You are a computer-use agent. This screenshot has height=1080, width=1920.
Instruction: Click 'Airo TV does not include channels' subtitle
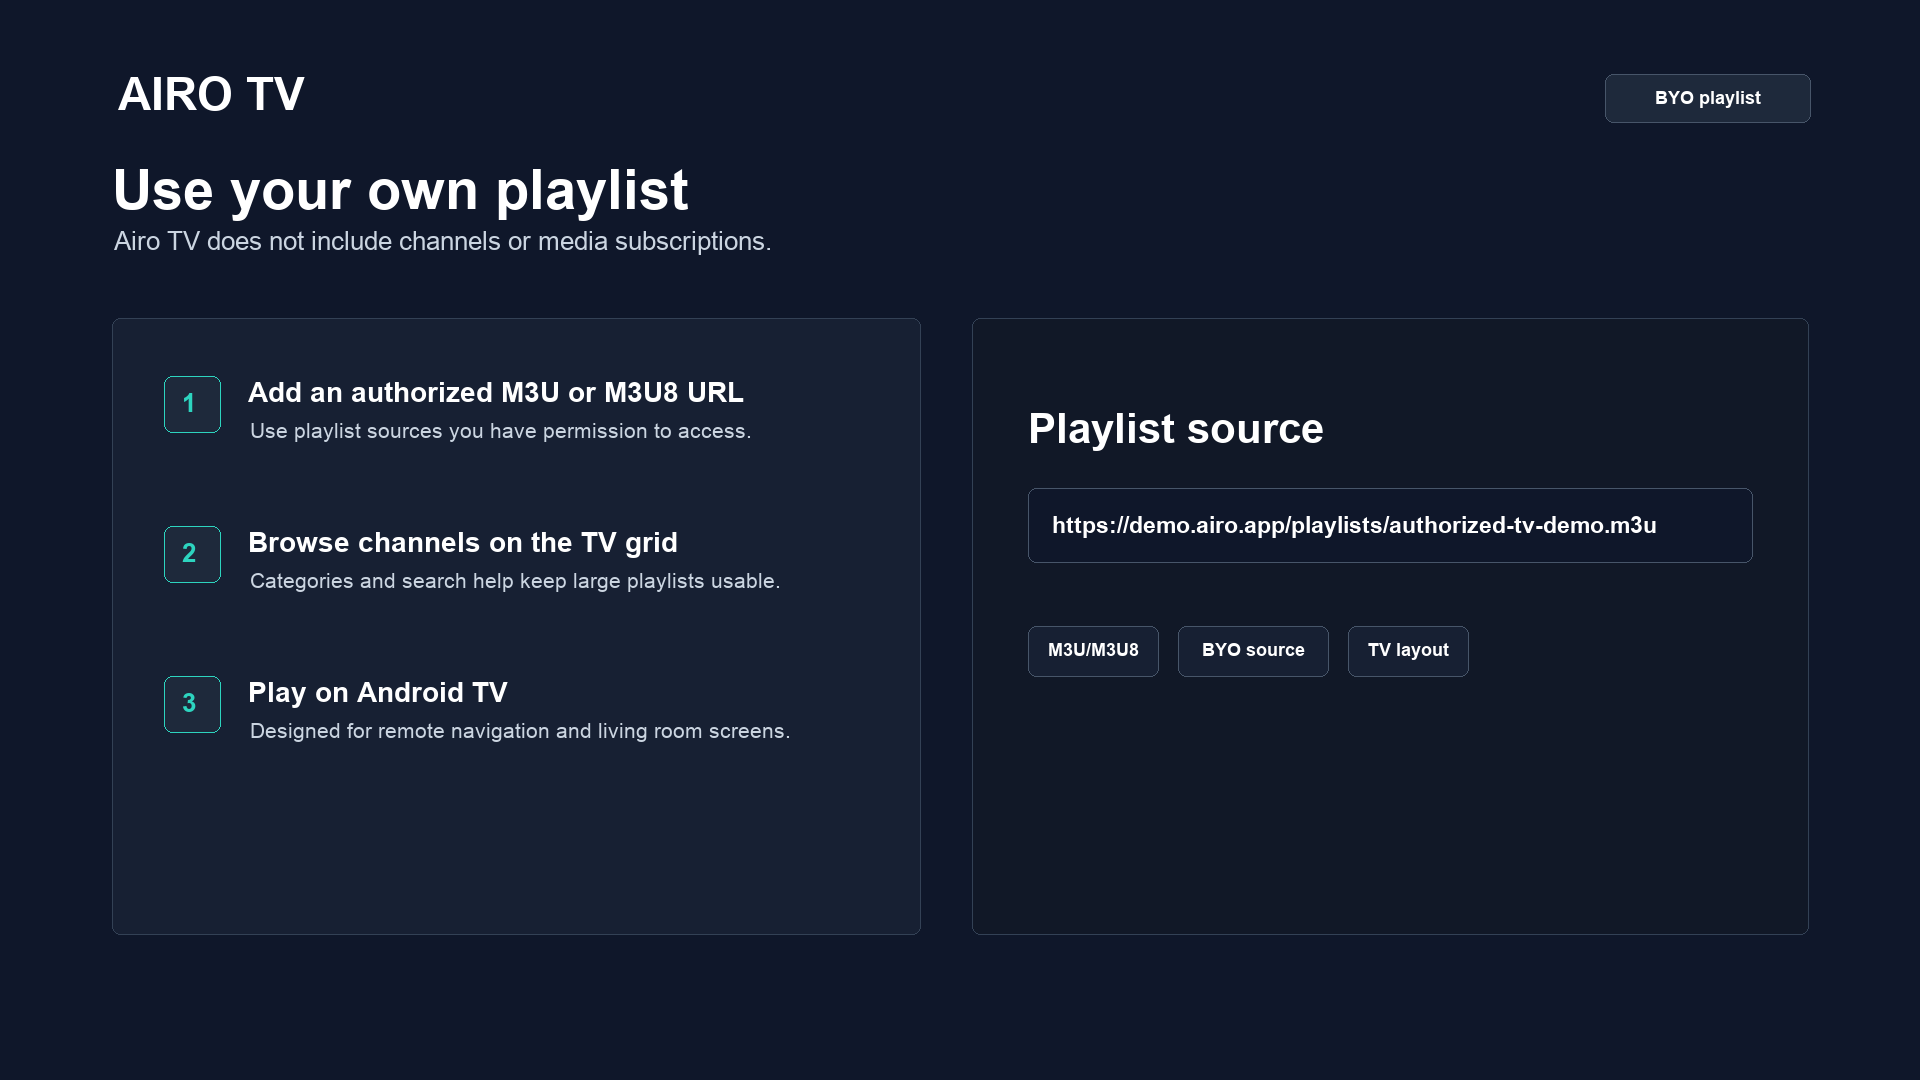442,242
